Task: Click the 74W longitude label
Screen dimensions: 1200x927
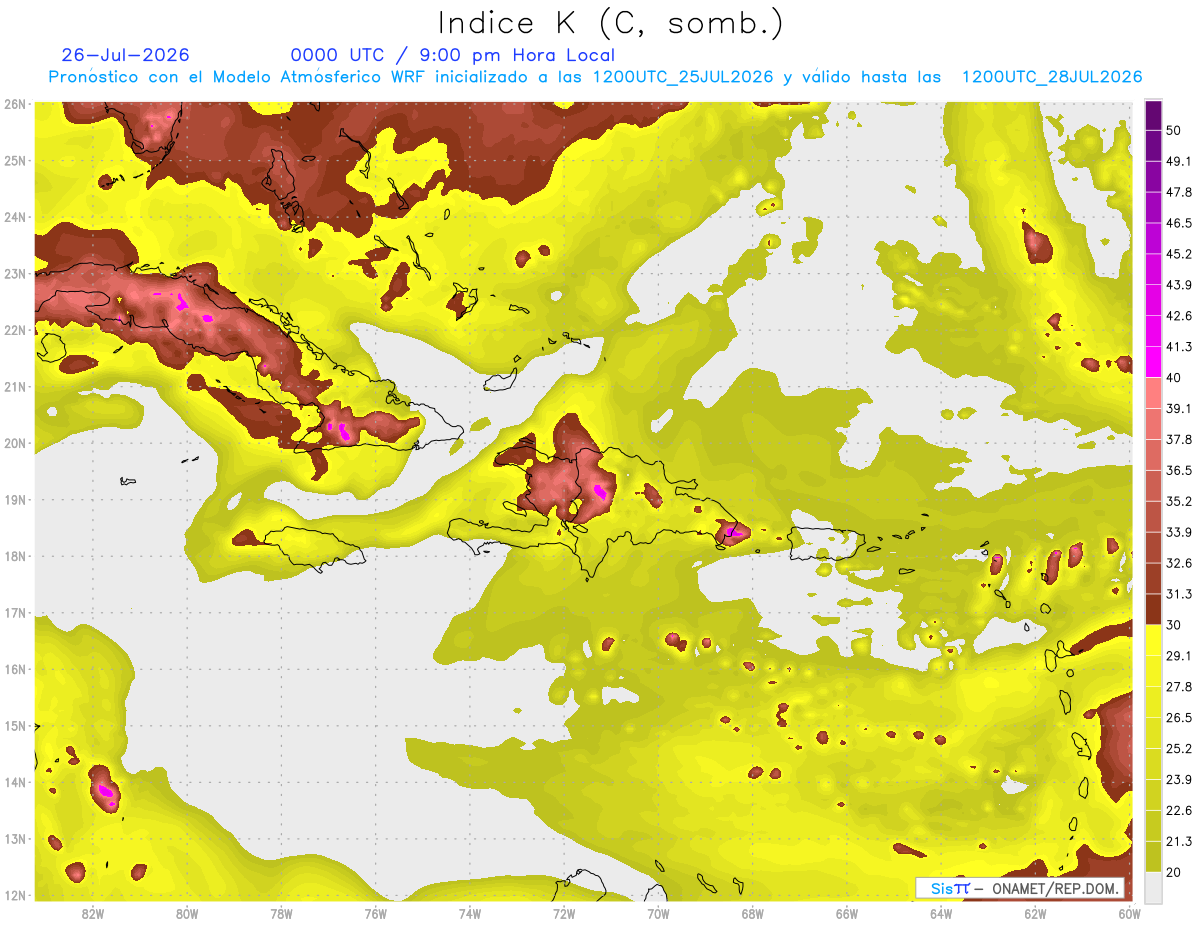Action: (x=469, y=913)
